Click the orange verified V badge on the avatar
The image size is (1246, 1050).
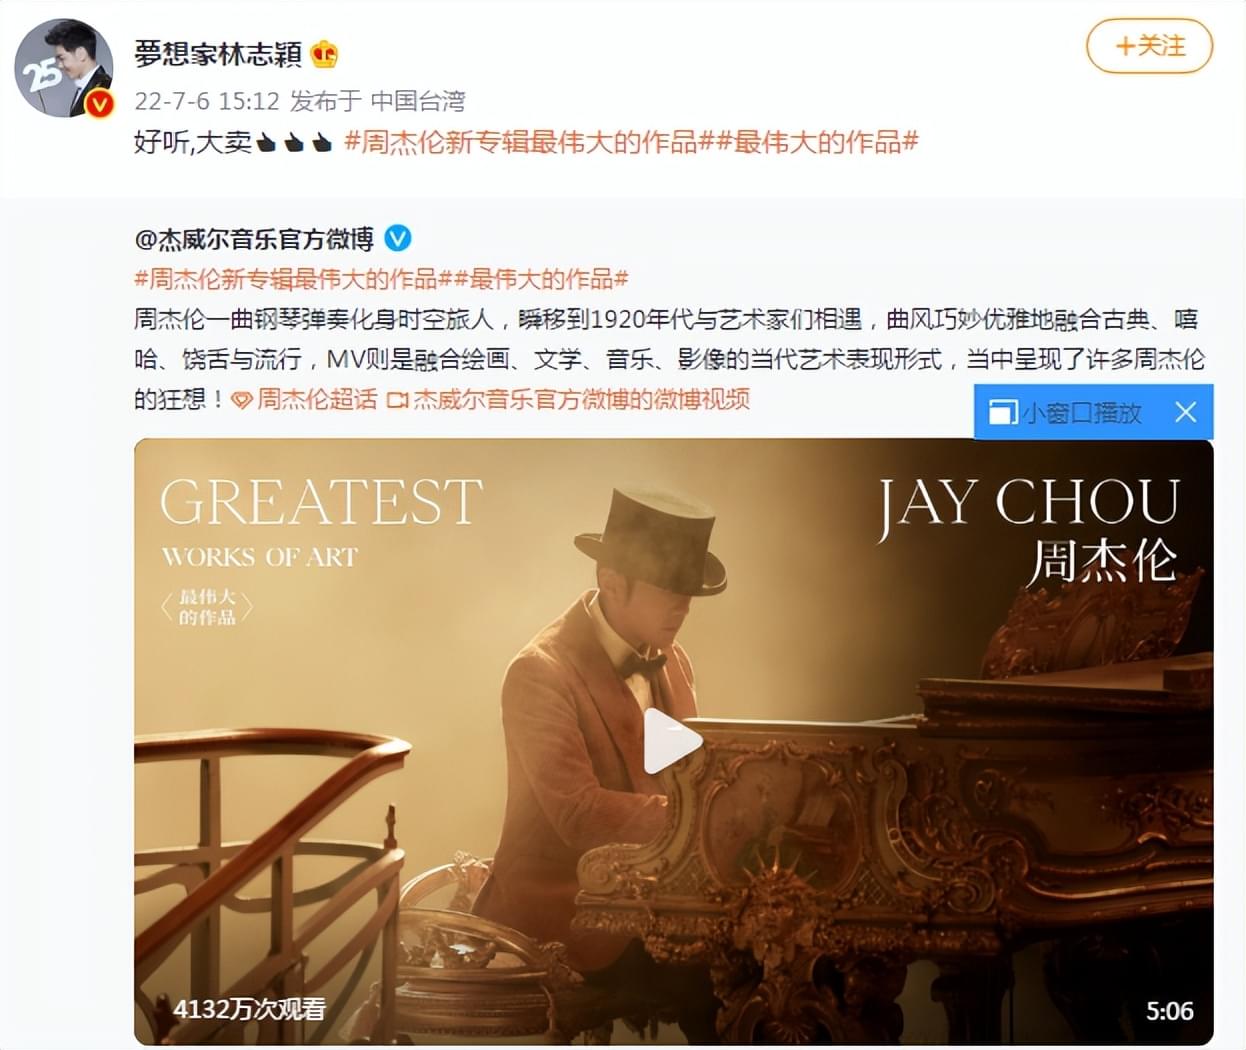(x=99, y=103)
